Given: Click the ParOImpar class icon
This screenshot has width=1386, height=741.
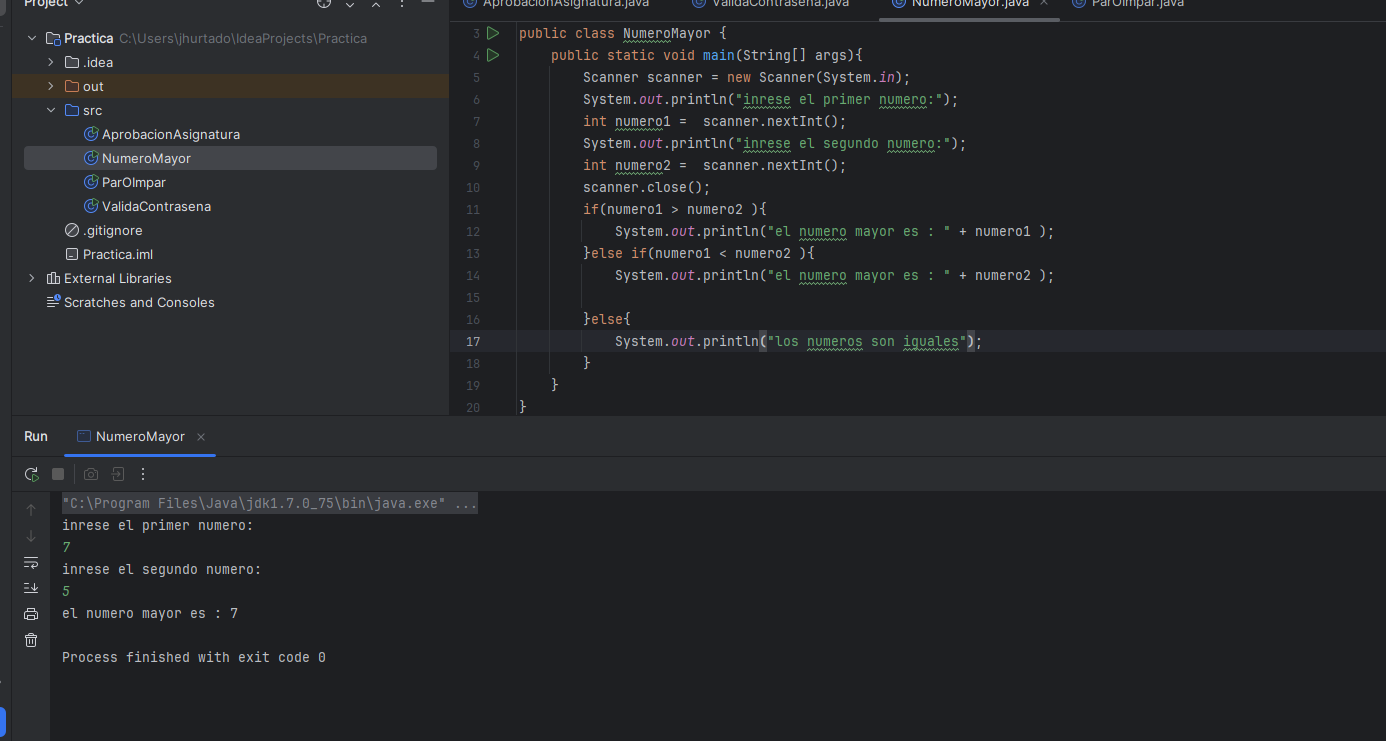Looking at the screenshot, I should (91, 182).
